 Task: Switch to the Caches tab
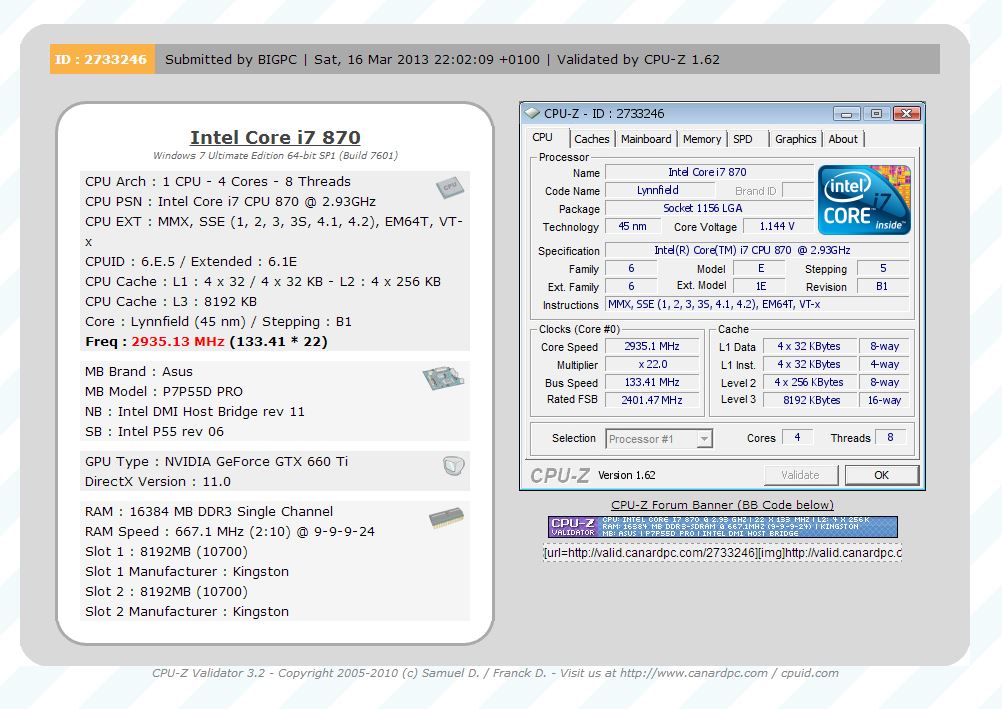[x=592, y=139]
